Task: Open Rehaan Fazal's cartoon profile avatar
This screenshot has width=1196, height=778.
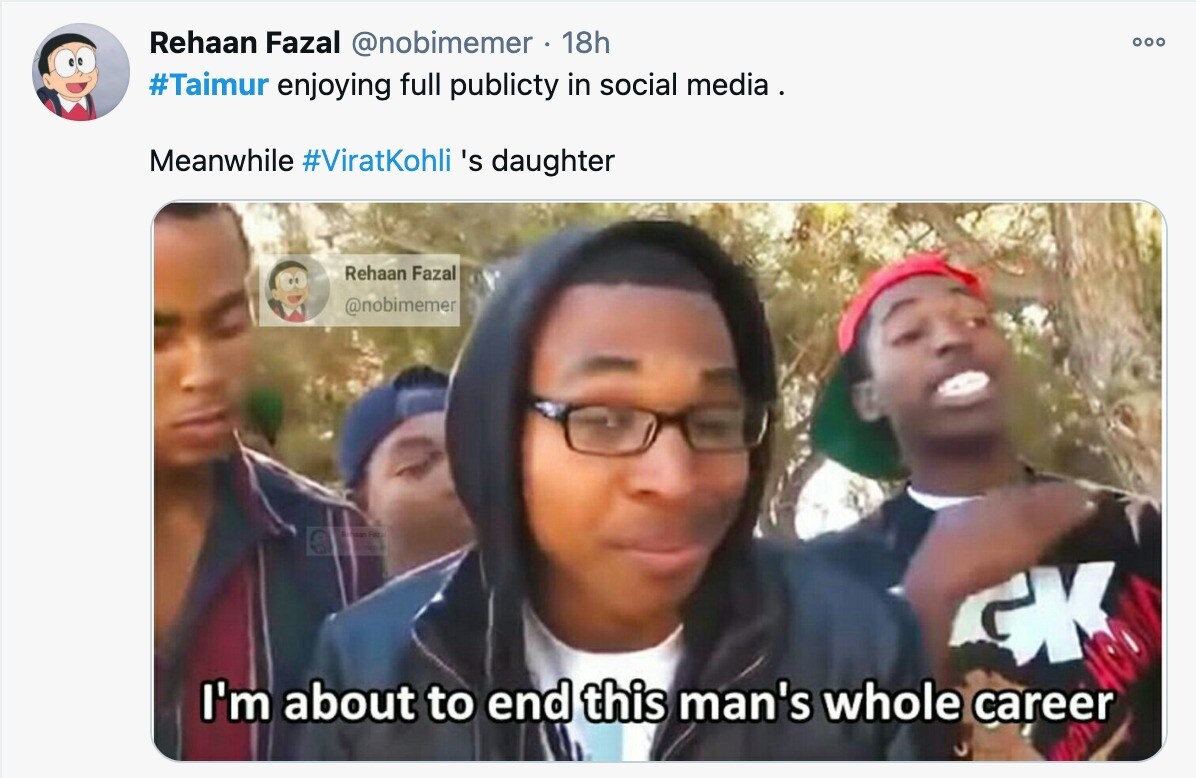Action: 81,72
